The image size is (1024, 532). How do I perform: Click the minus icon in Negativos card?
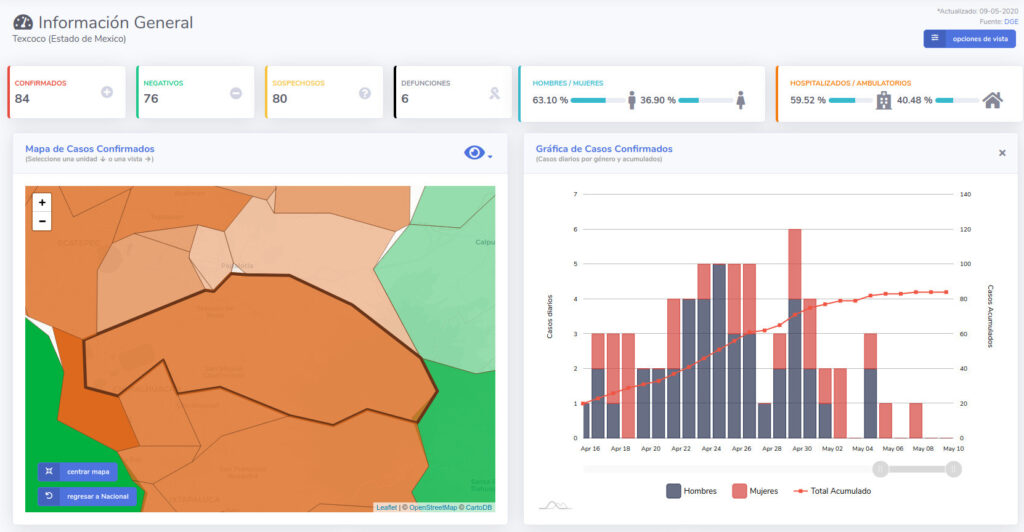236,93
